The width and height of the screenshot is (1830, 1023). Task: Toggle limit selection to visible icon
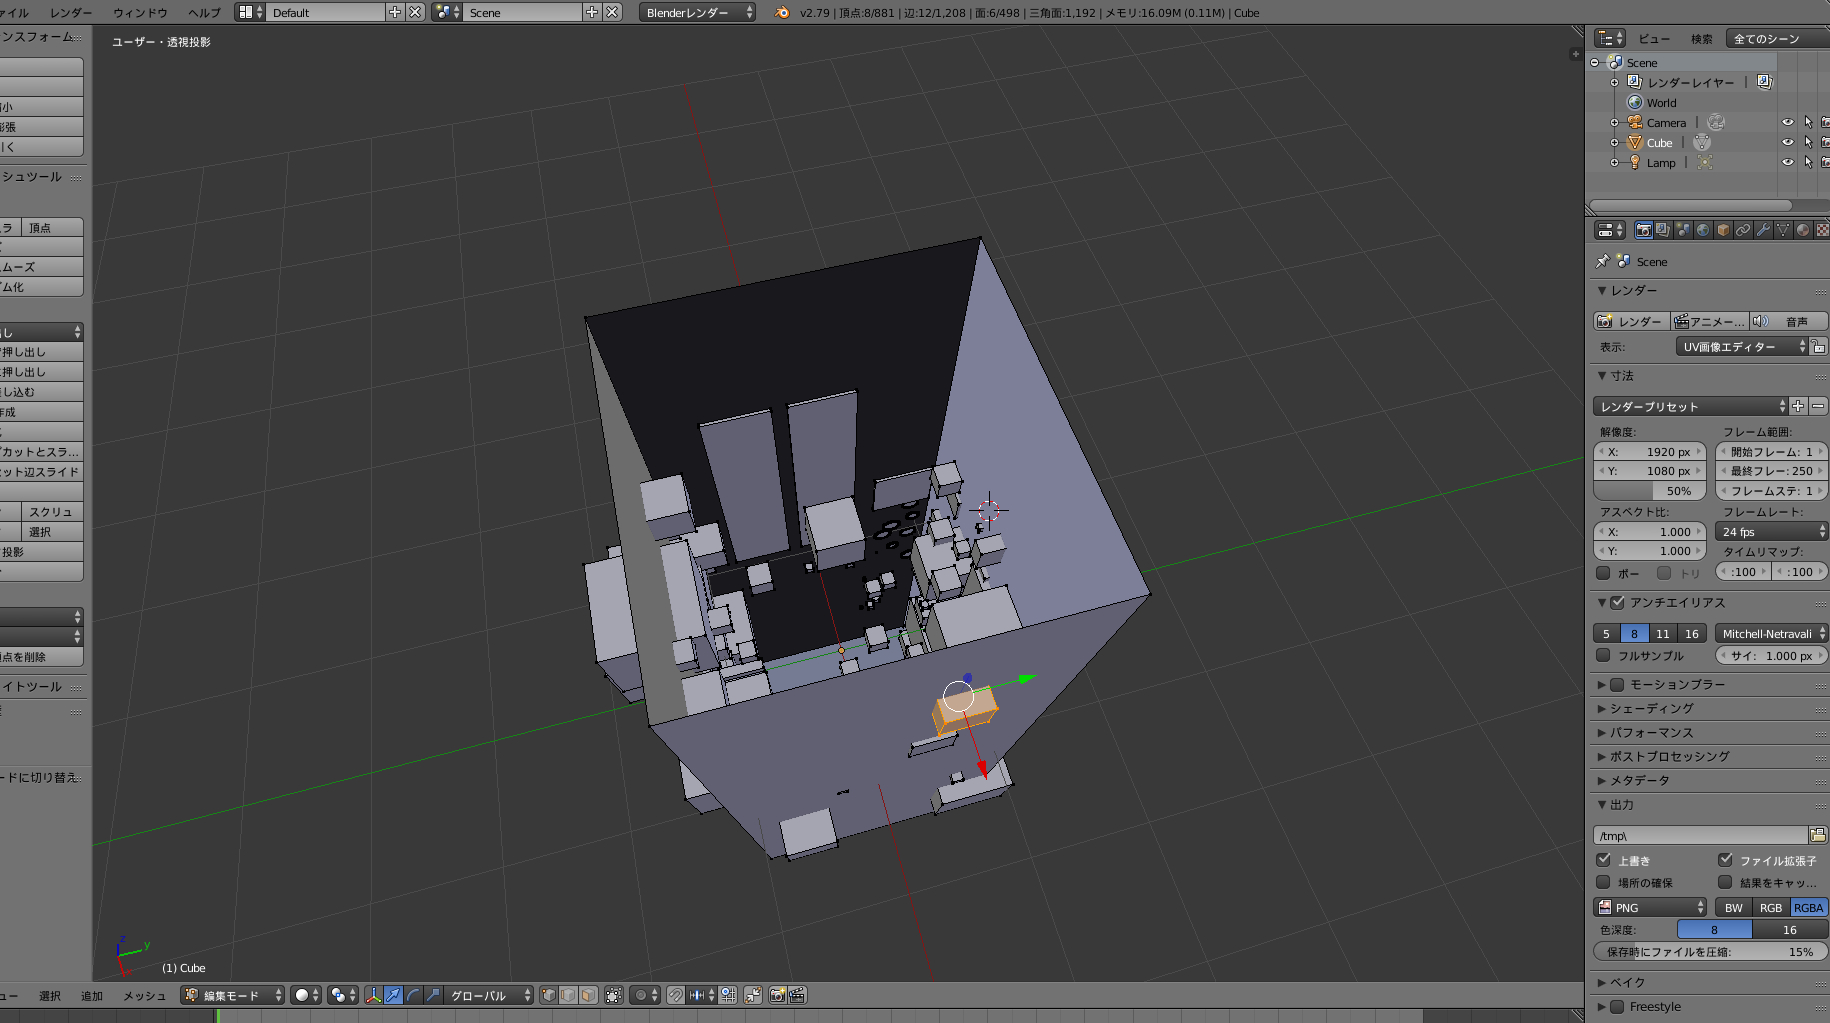pos(614,995)
